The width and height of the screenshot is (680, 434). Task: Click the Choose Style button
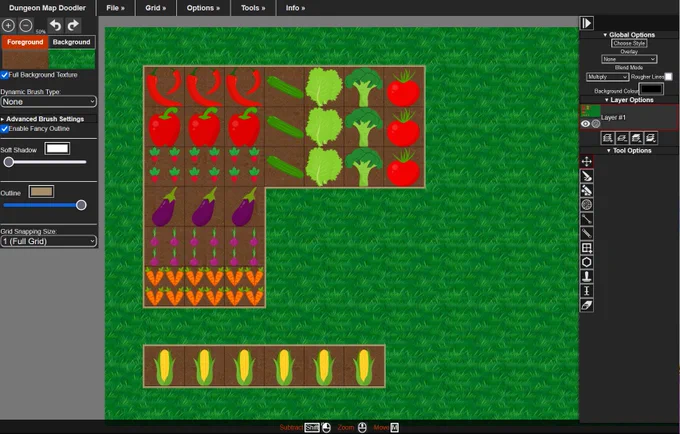pos(629,43)
